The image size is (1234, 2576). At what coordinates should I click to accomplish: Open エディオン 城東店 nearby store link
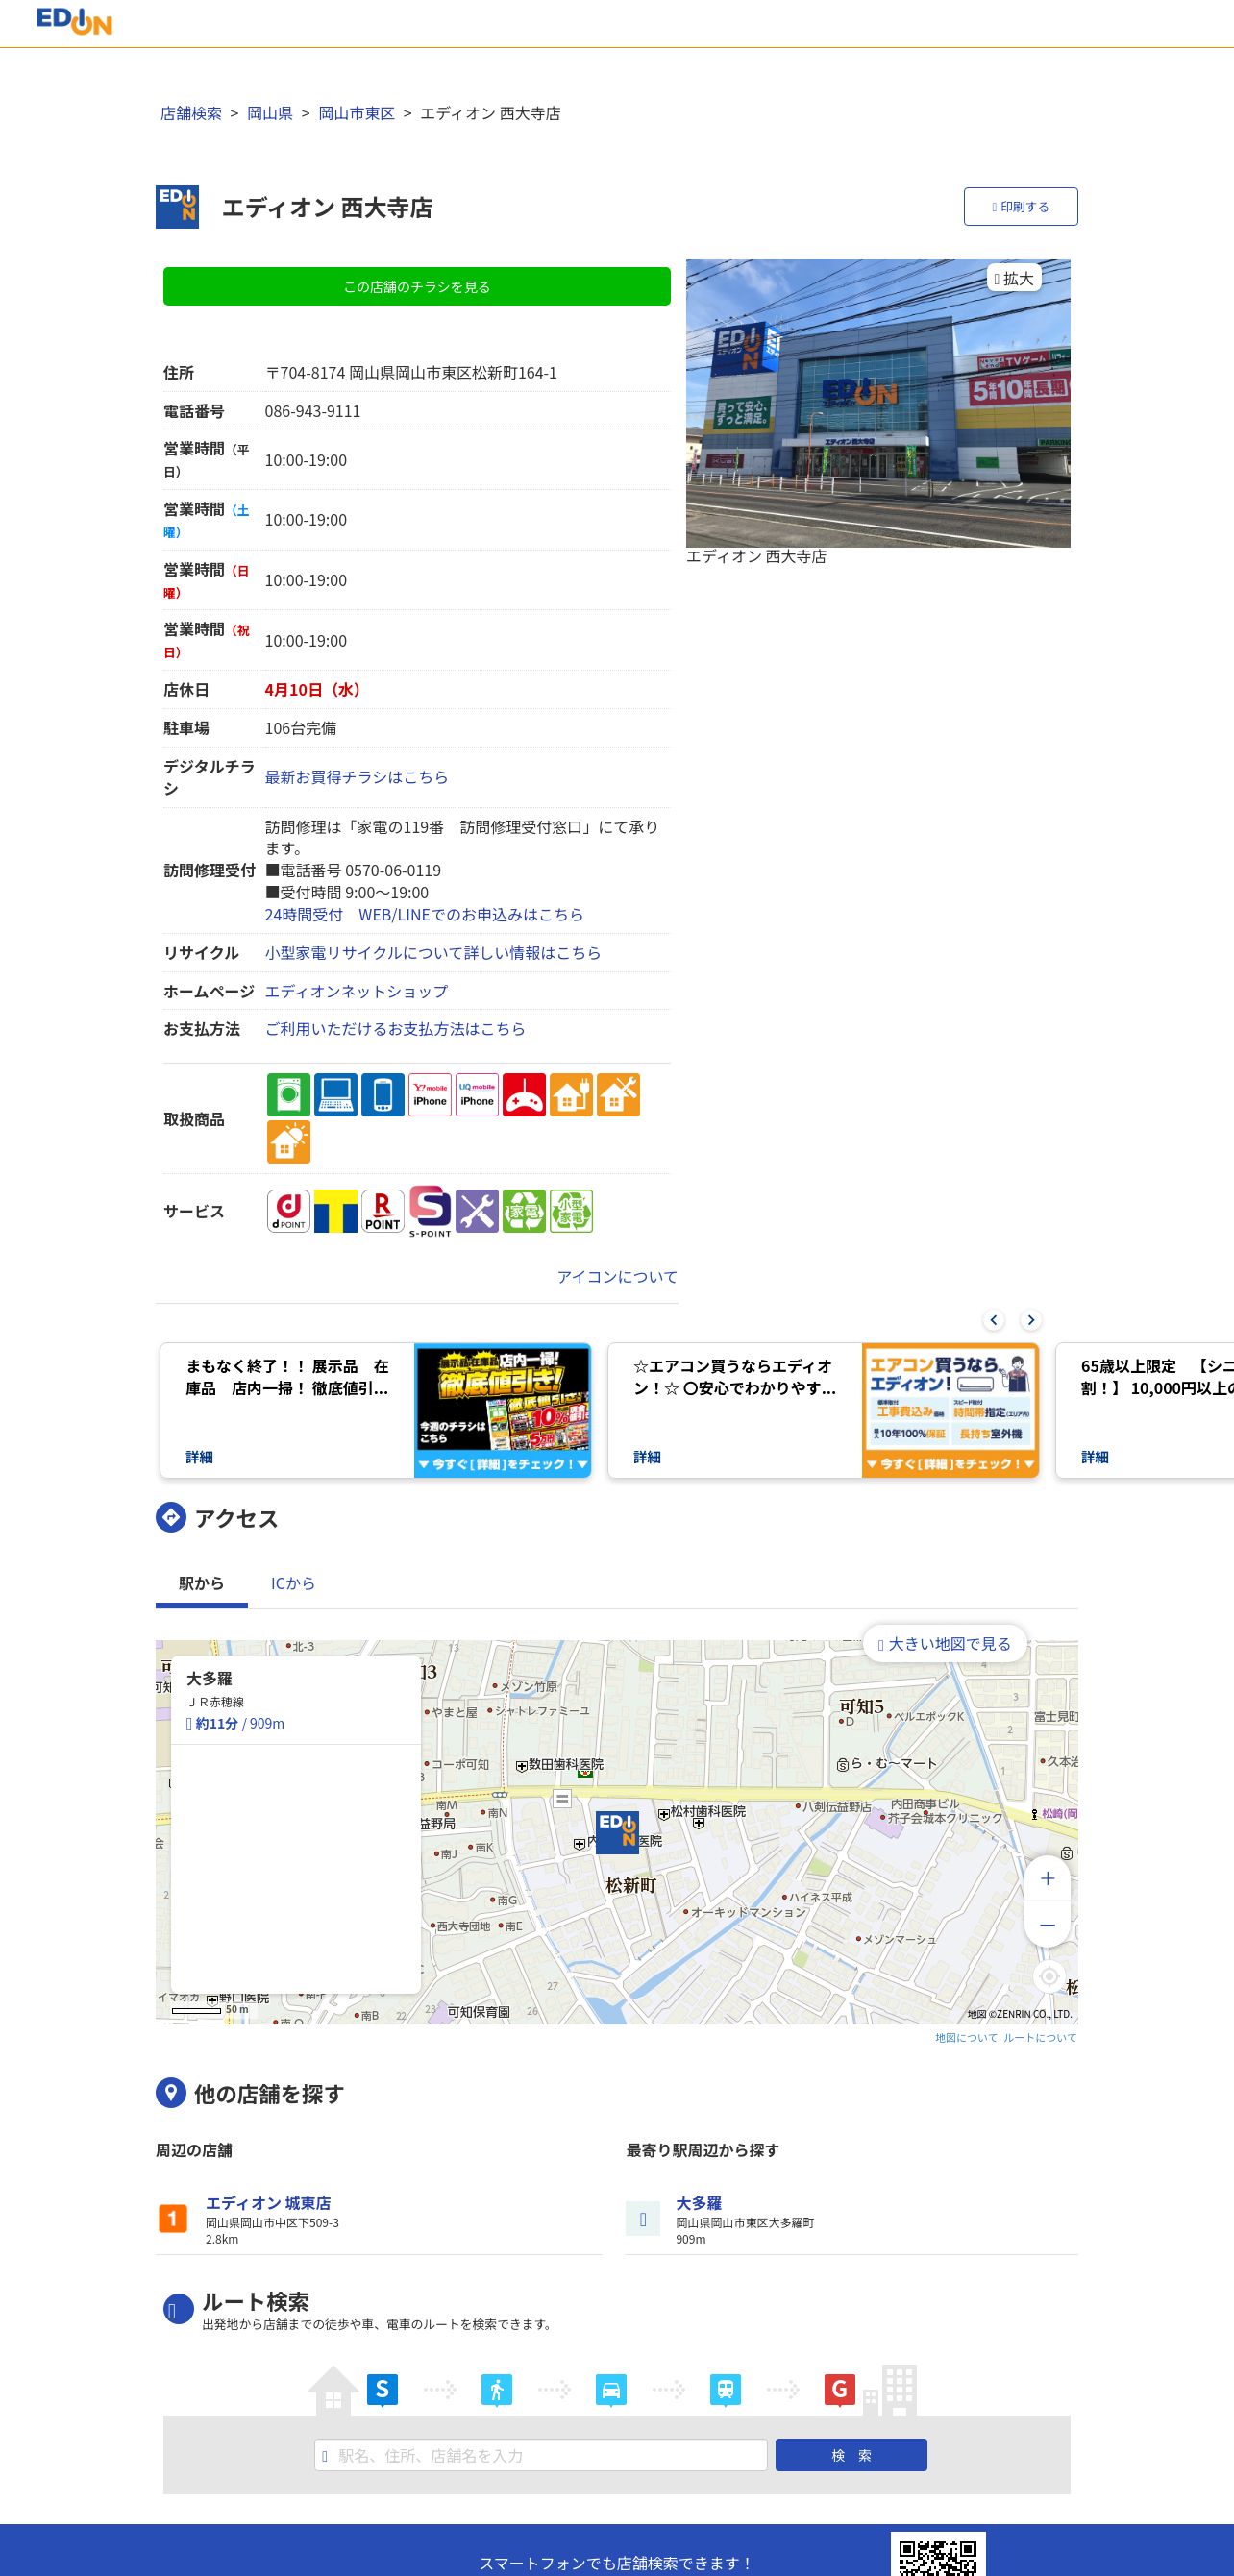[x=268, y=2203]
